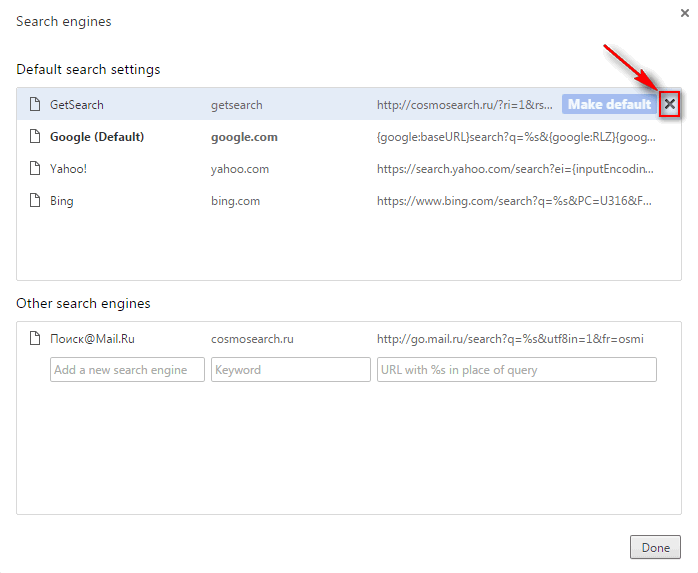Click the GetSearch page icon

click(x=35, y=104)
